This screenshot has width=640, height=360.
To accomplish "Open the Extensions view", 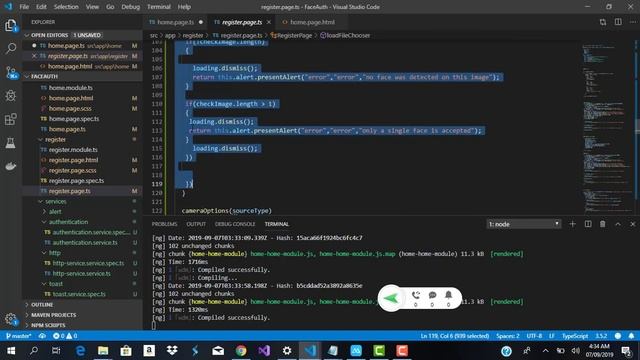I will tap(11, 119).
